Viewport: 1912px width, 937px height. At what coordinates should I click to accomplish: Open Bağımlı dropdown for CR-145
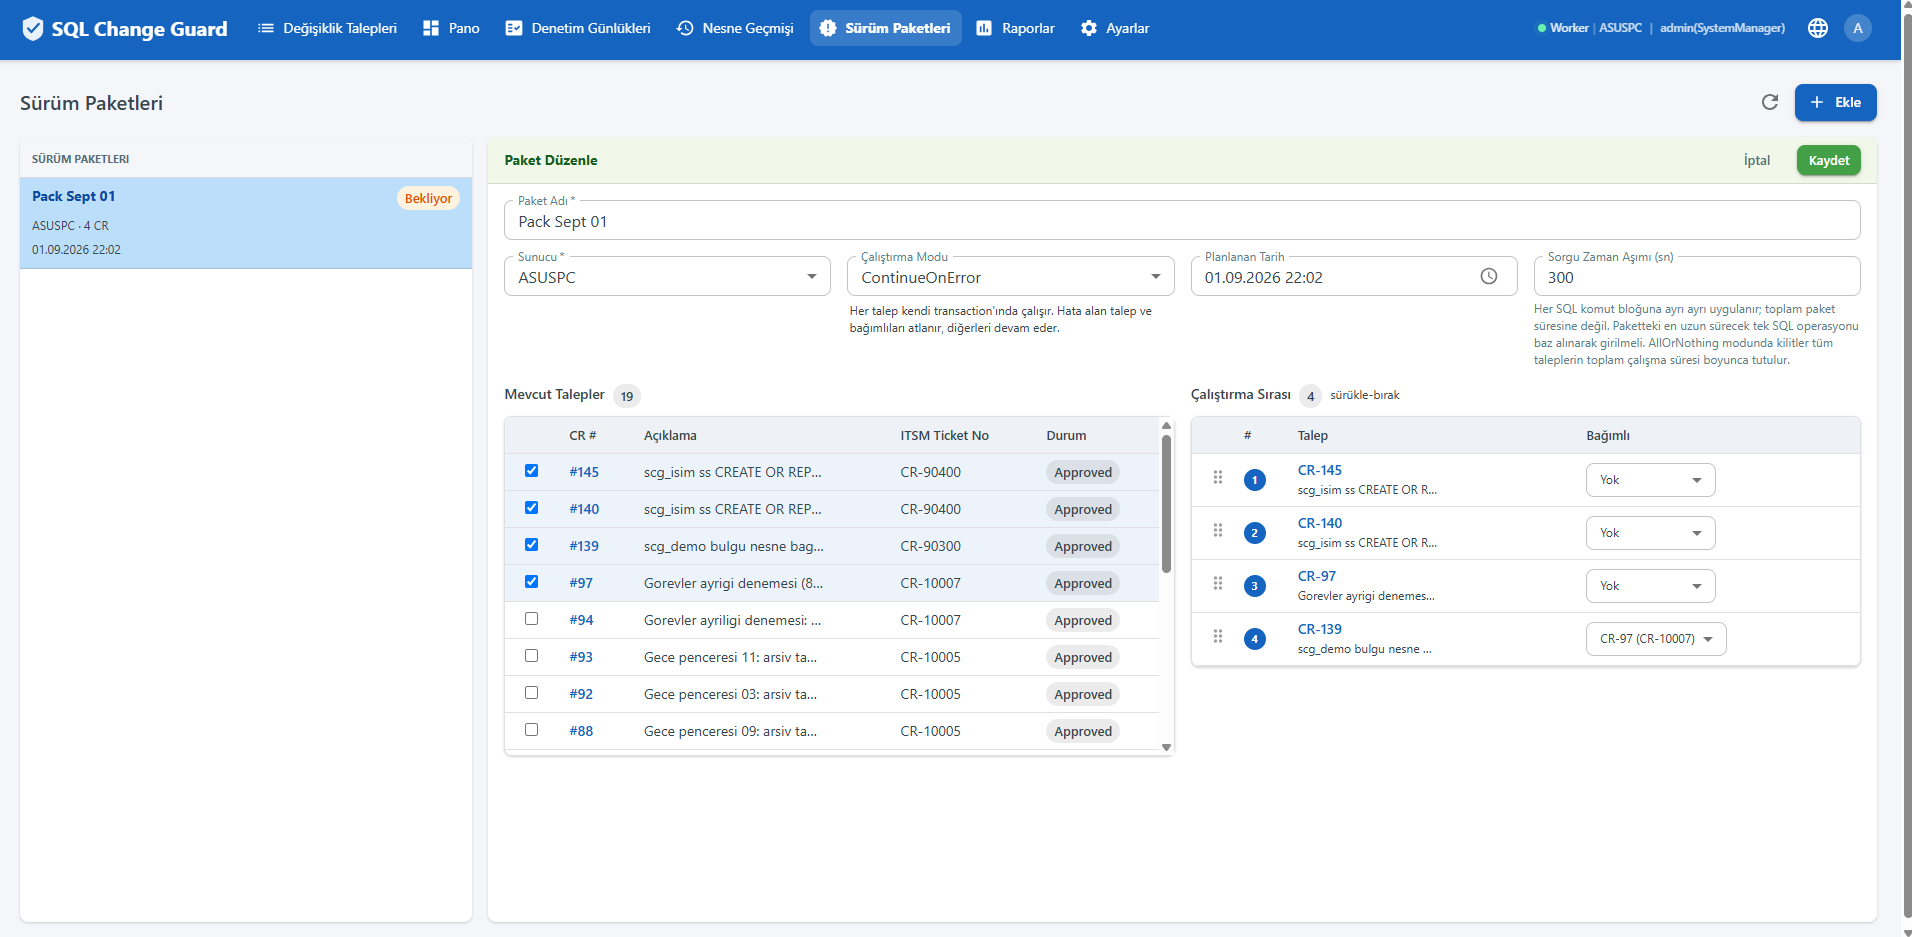[1650, 480]
